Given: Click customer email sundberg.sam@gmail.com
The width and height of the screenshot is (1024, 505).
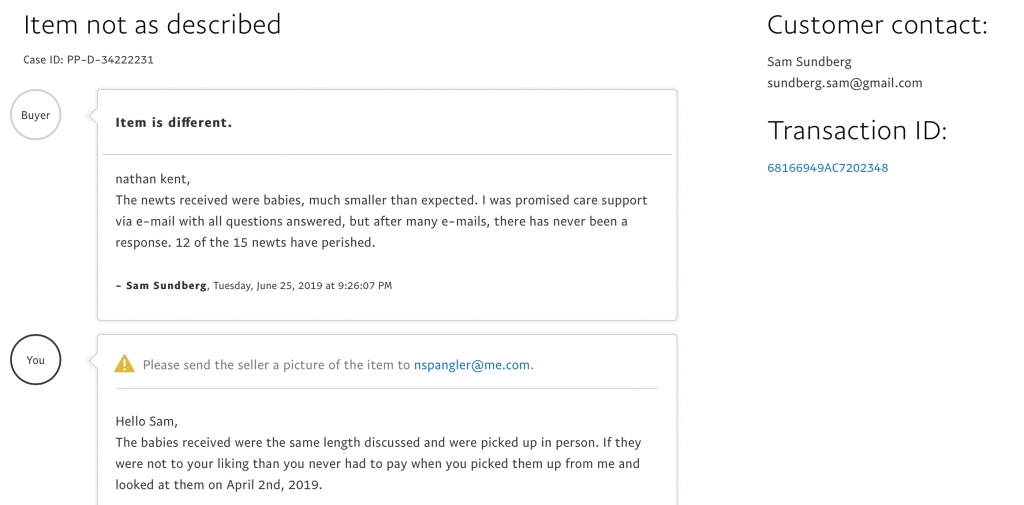Looking at the screenshot, I should click(x=844, y=83).
